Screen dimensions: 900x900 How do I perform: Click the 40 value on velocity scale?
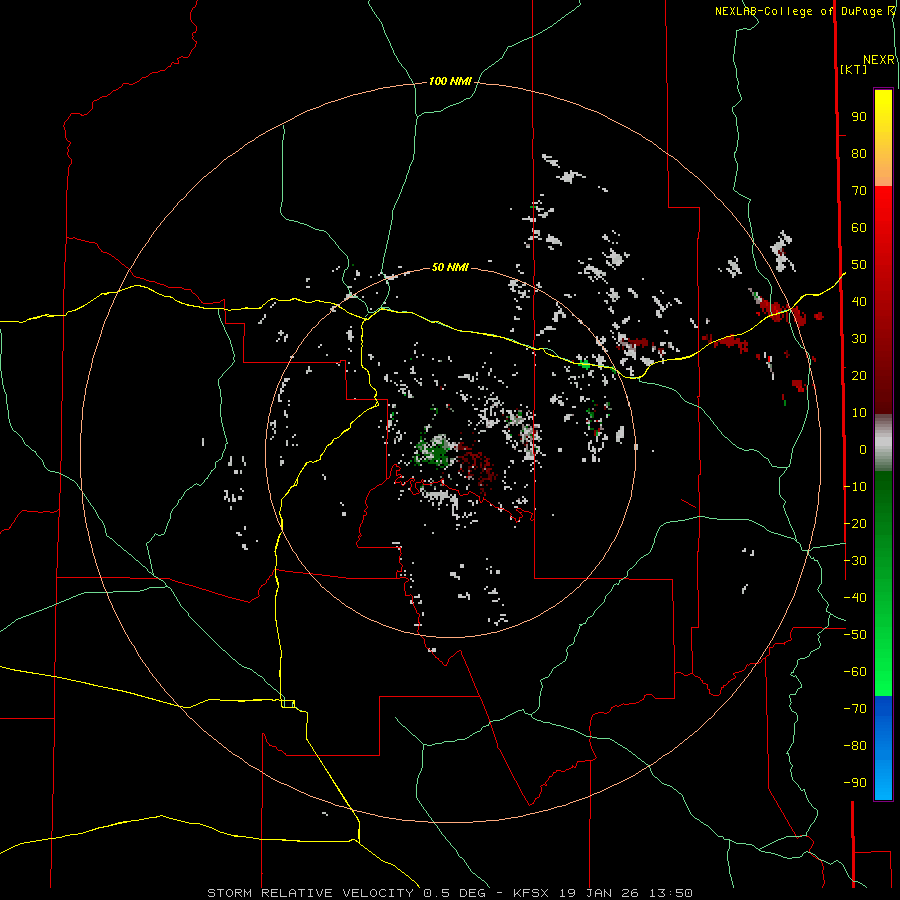(x=859, y=301)
